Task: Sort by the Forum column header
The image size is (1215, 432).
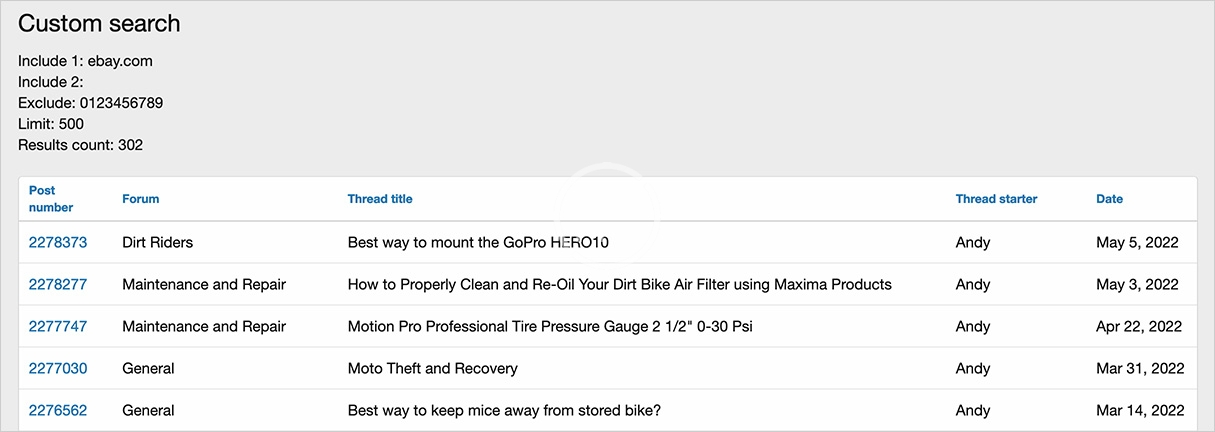Action: 141,199
